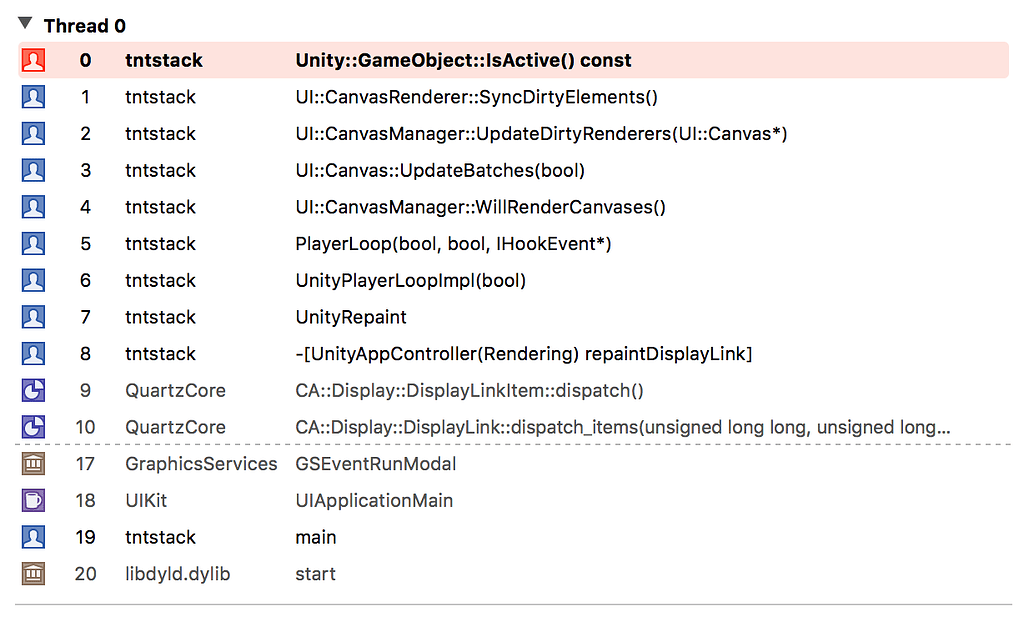The image size is (1024, 642).
Task: Select the WillRenderCanvases stack frame
Action: (x=480, y=207)
